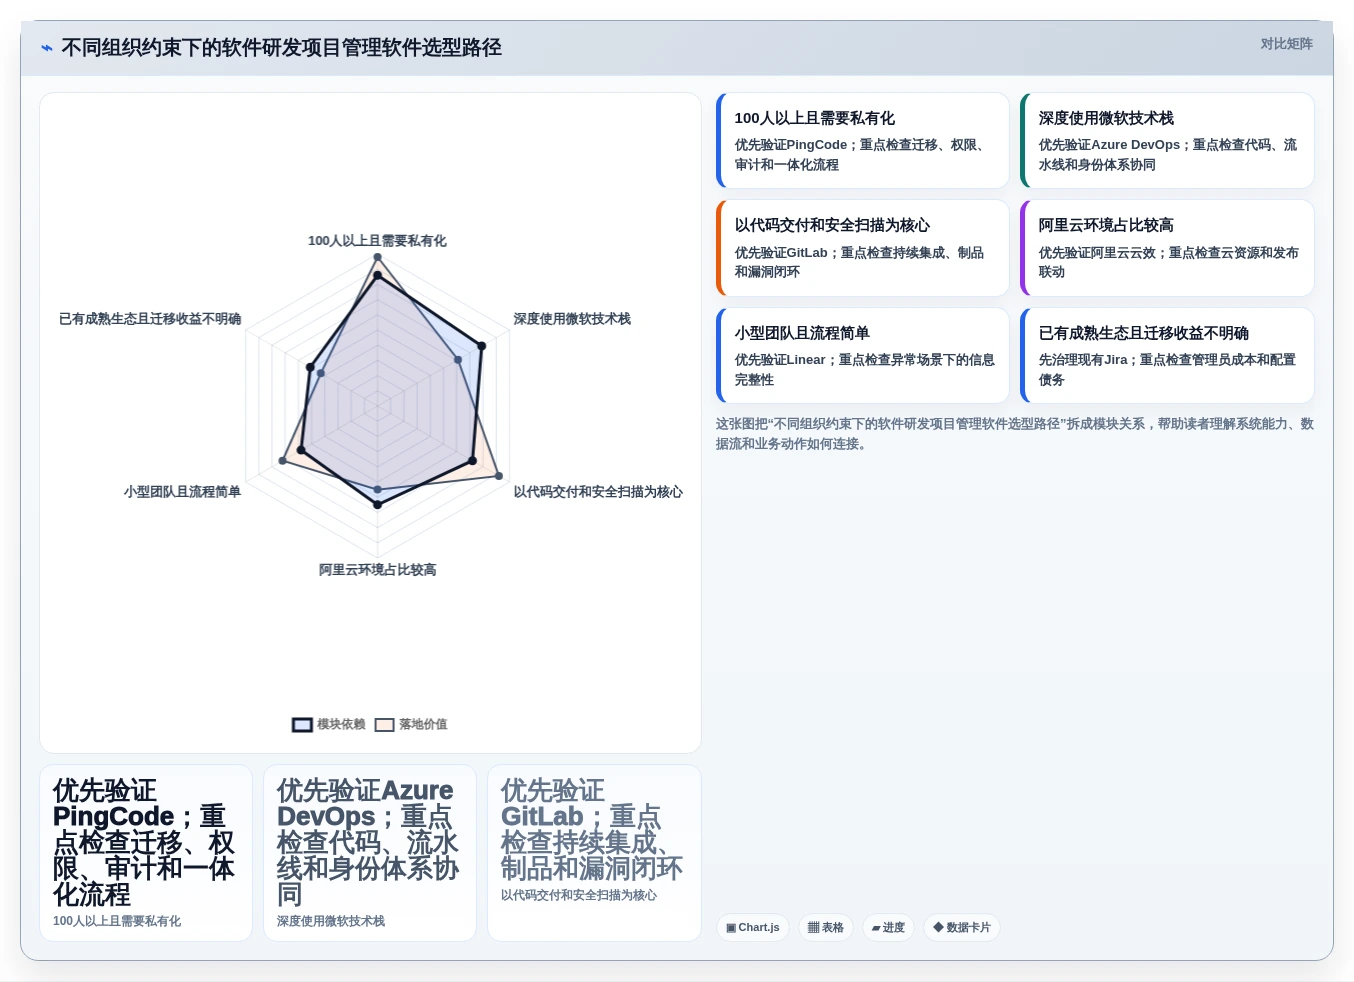
Task: Click the lower-left gray radar data point
Action: coord(283,460)
